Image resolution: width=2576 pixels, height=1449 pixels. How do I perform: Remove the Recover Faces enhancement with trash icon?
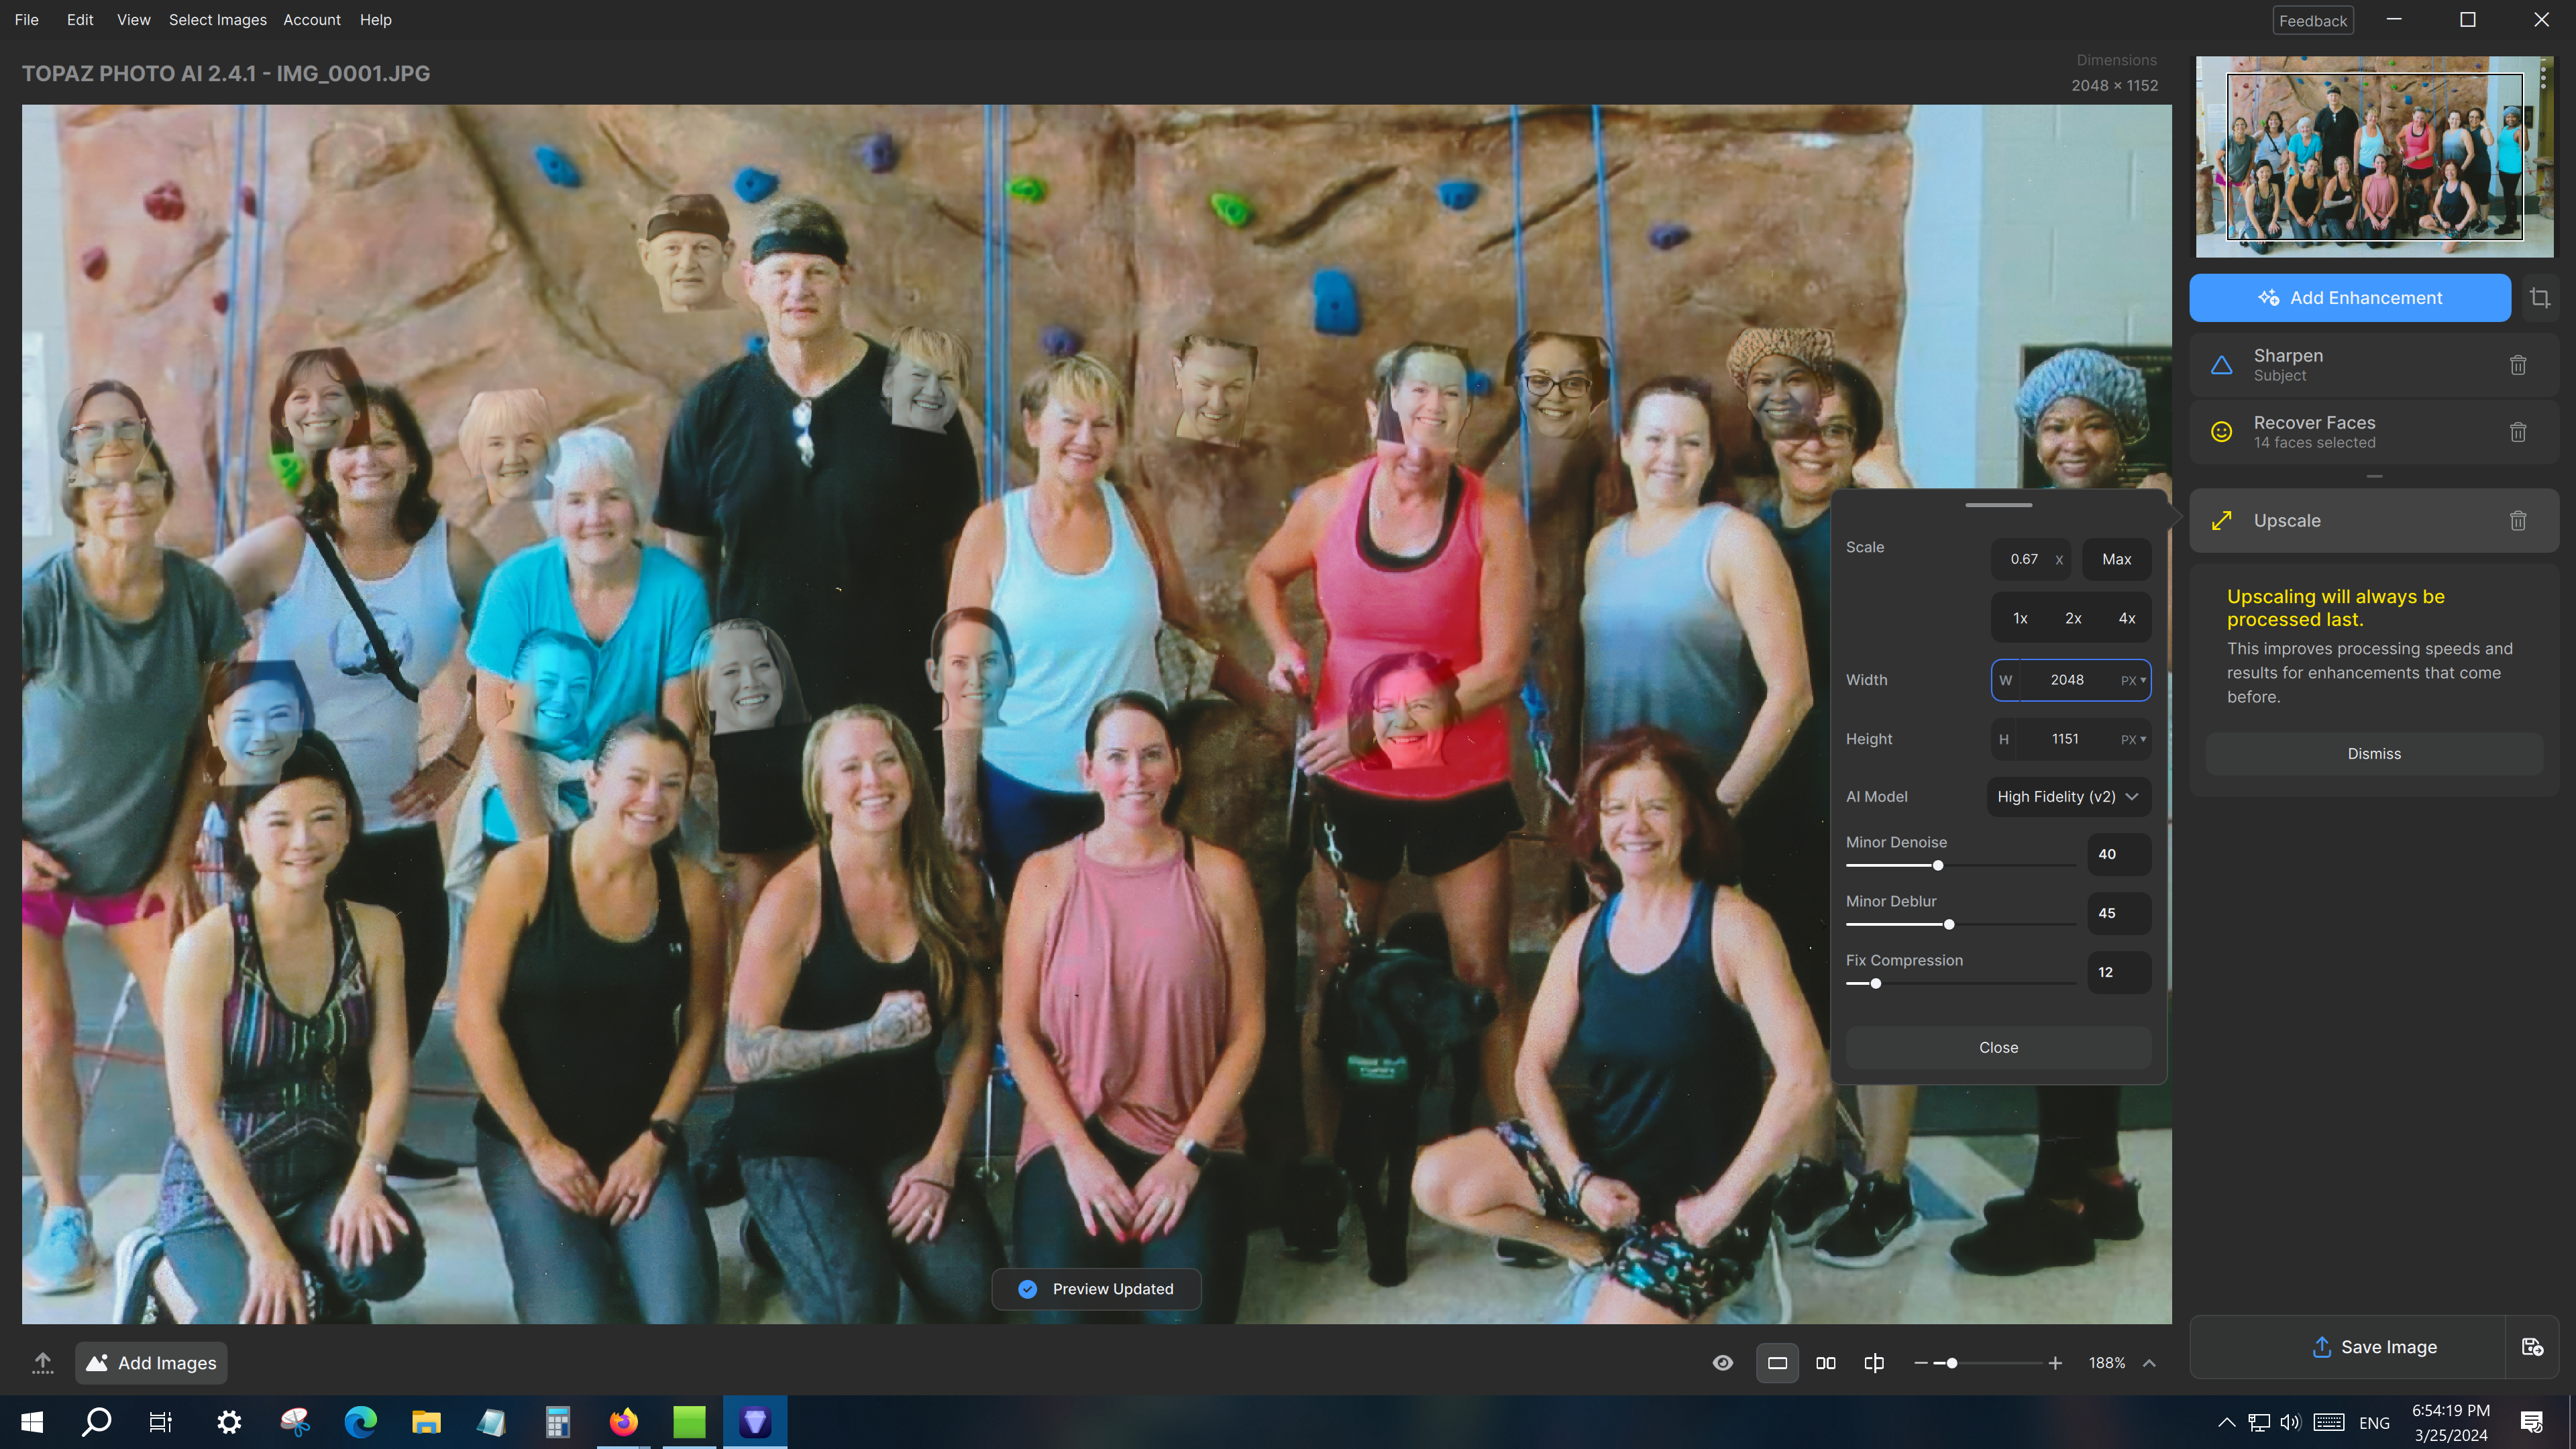coord(2518,431)
